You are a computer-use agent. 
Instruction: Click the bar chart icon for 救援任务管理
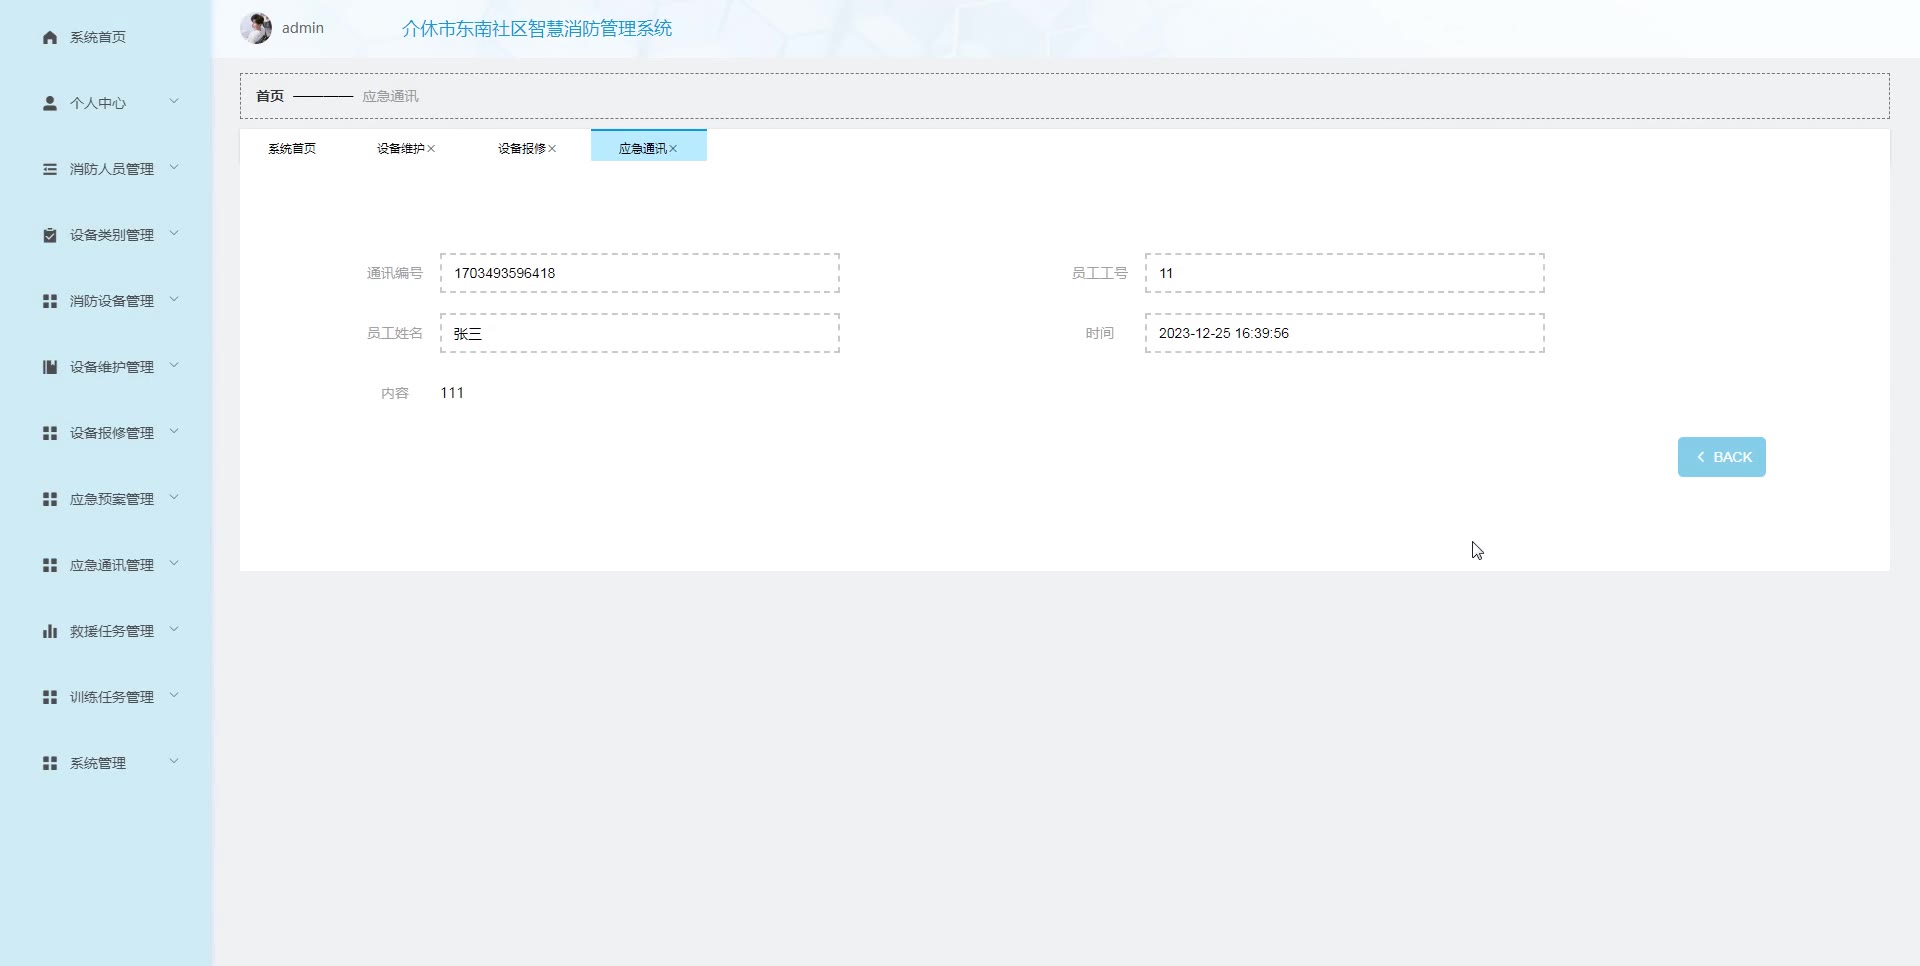coord(50,631)
